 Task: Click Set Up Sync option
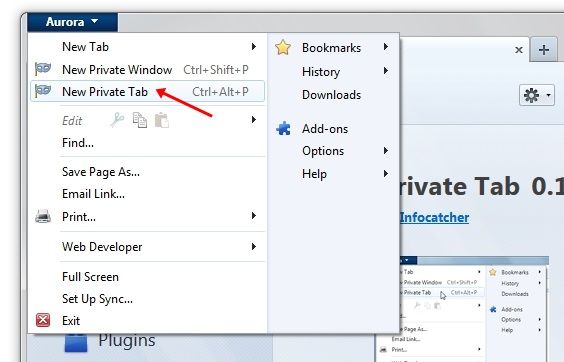click(97, 299)
